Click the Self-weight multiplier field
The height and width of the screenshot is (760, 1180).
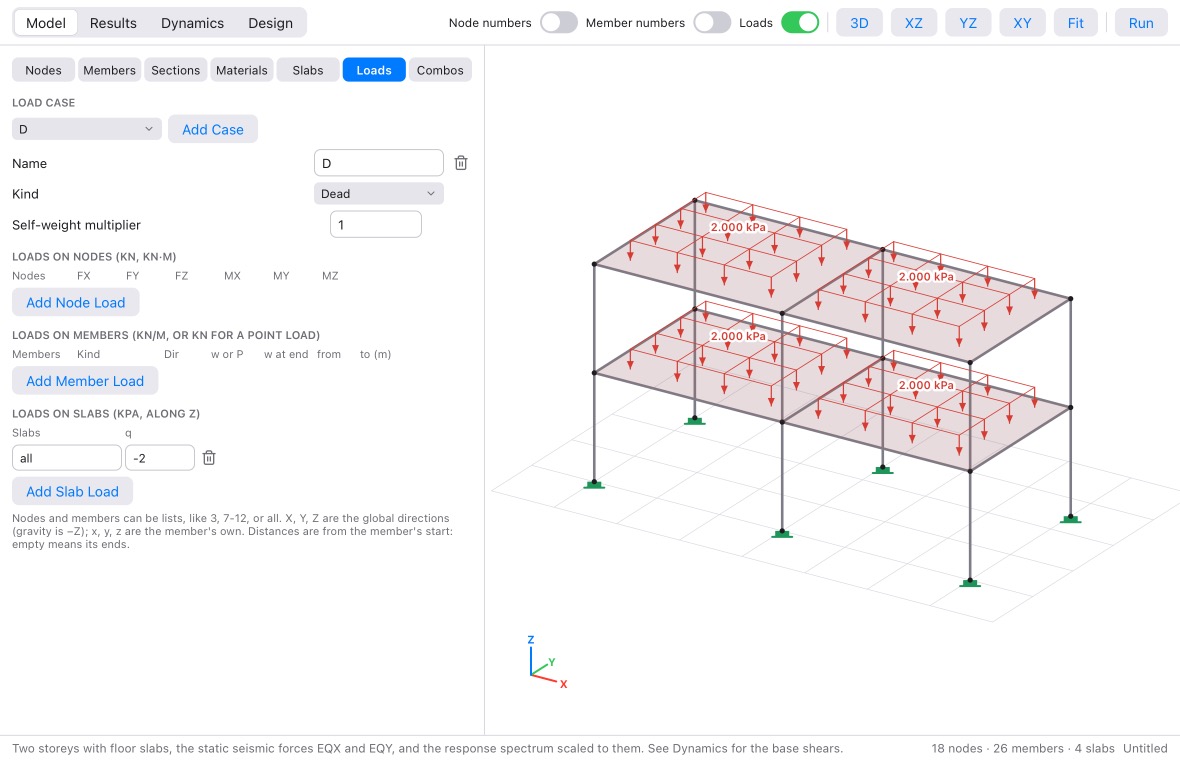click(376, 224)
